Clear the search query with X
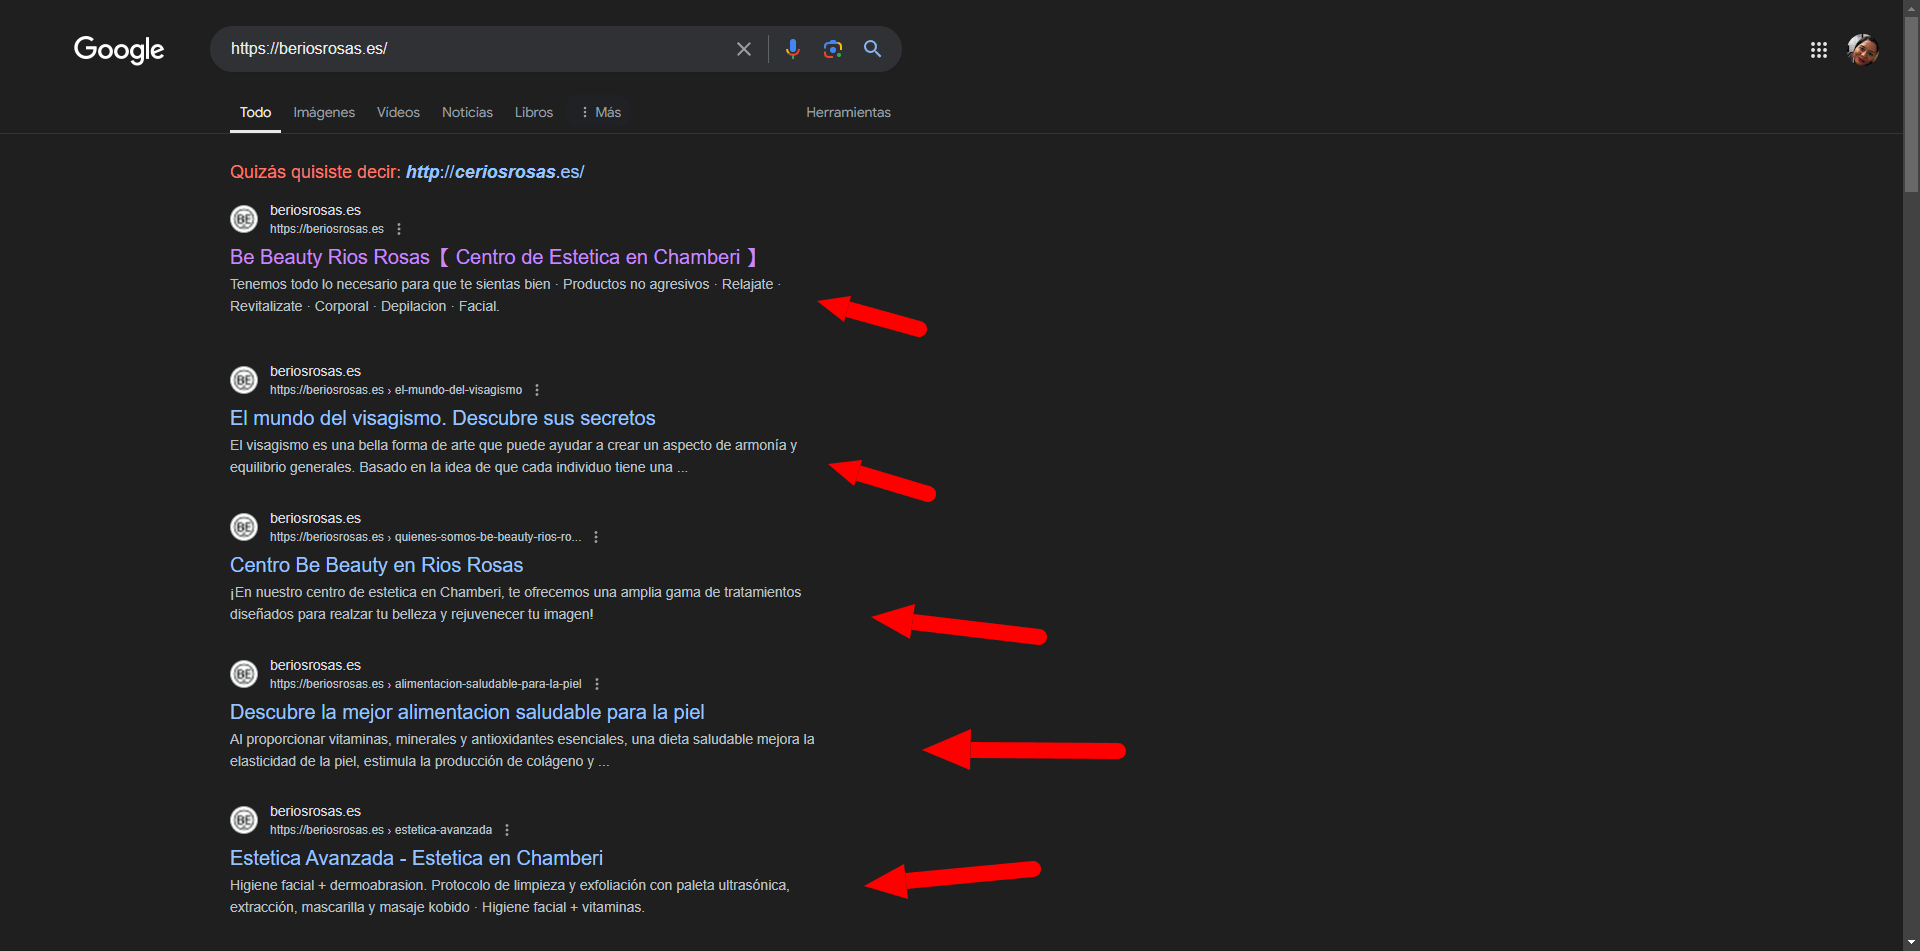The image size is (1920, 951). pos(744,49)
